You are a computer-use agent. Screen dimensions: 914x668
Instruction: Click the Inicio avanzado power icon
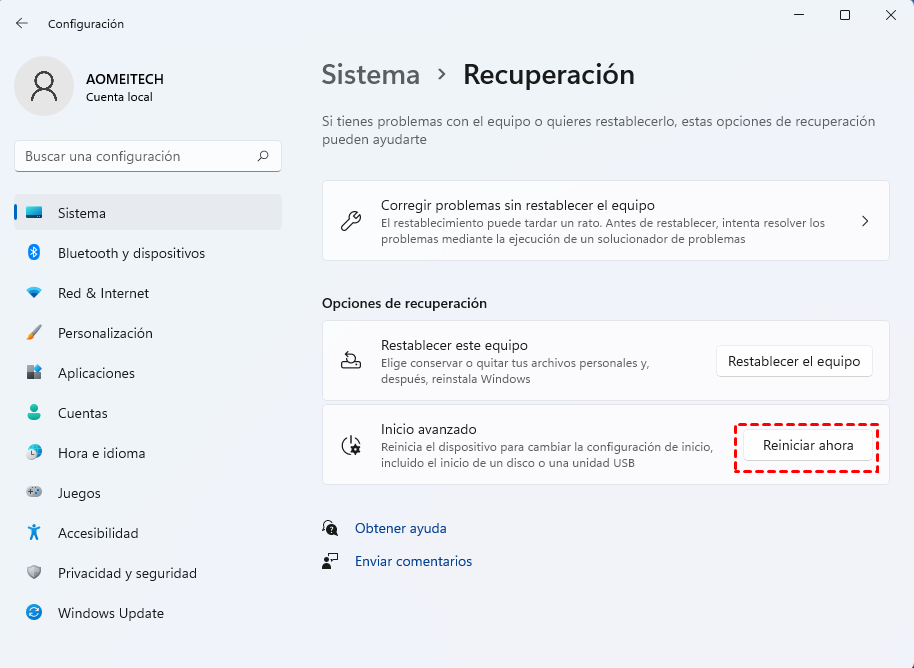coord(350,446)
